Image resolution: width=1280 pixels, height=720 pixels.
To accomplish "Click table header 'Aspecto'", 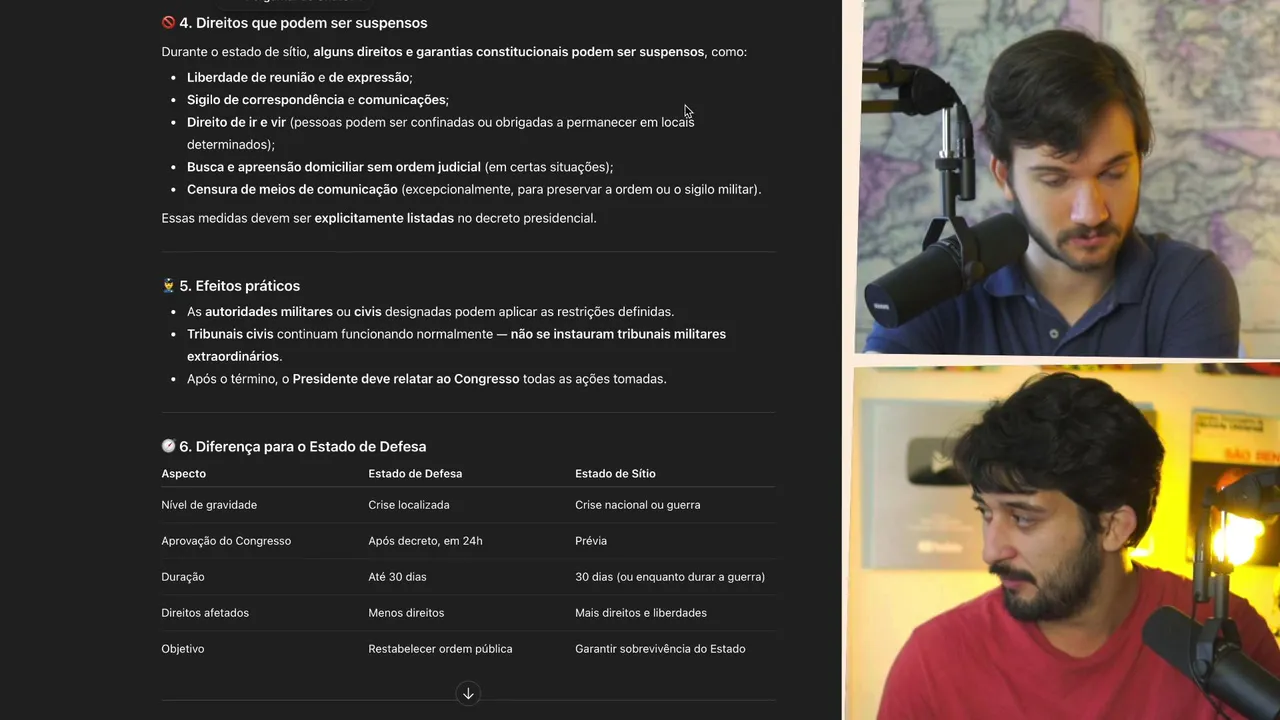I will coord(184,474).
